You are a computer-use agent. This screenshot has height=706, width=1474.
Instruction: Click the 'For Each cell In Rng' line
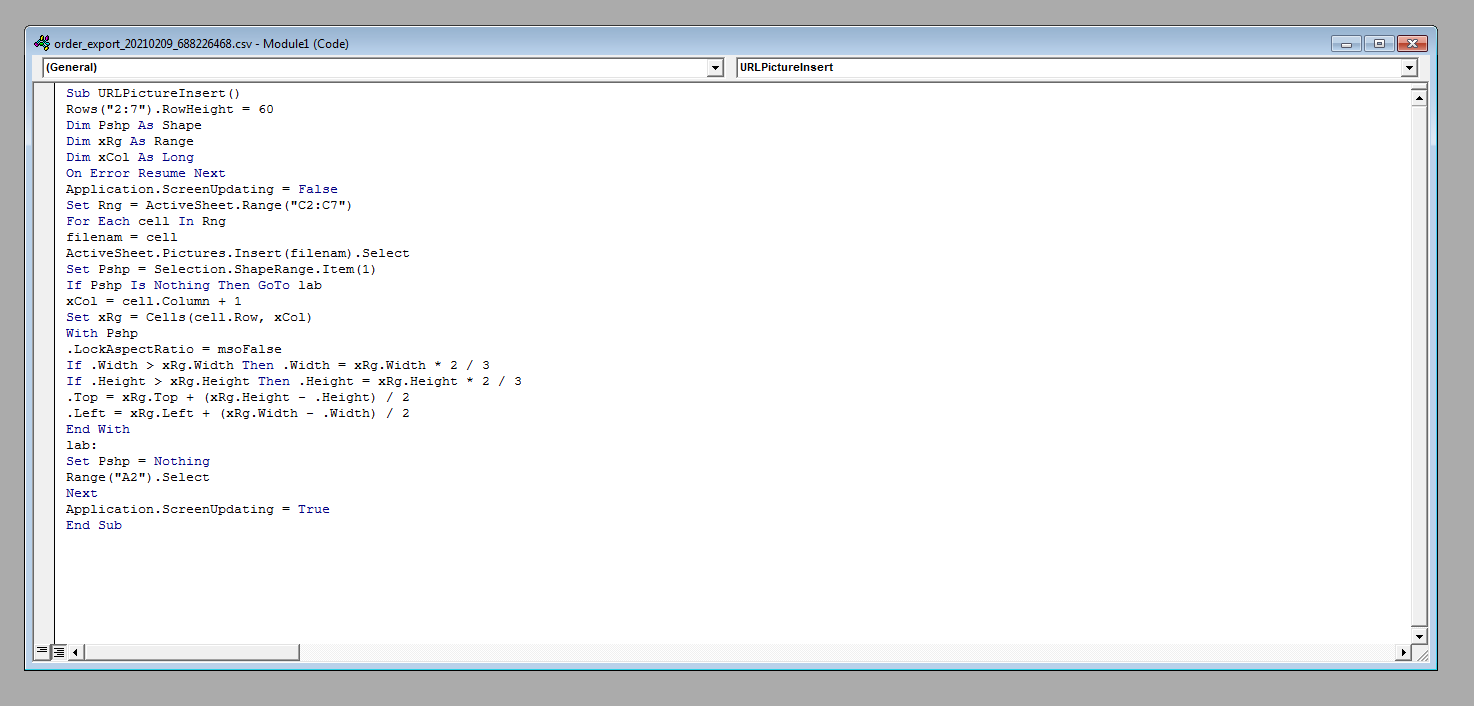[146, 221]
